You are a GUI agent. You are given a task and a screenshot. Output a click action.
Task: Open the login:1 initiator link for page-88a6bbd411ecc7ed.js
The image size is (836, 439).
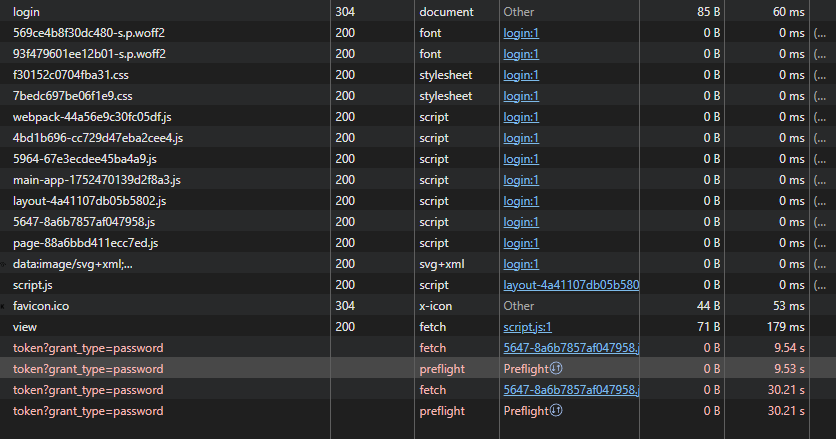[521, 243]
